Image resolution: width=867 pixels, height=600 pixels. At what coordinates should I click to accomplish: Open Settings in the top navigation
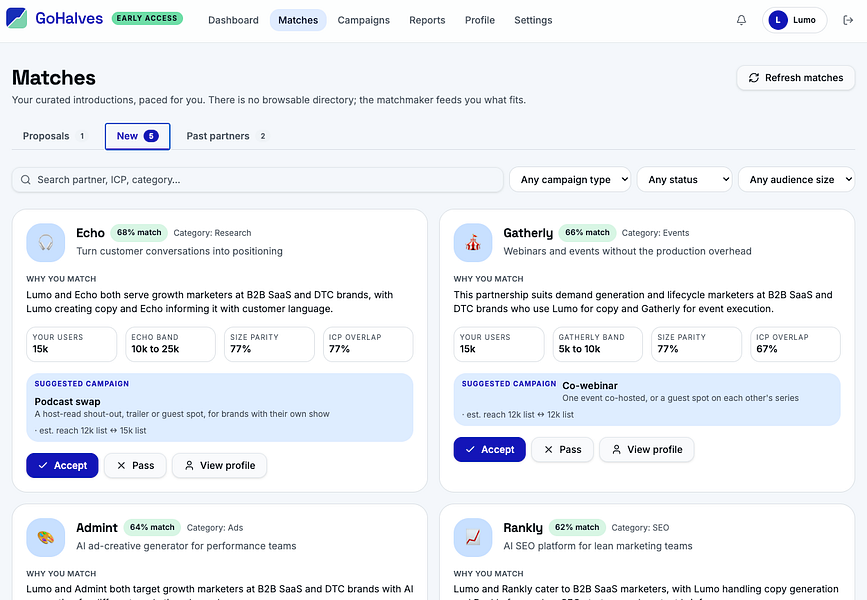(x=533, y=20)
